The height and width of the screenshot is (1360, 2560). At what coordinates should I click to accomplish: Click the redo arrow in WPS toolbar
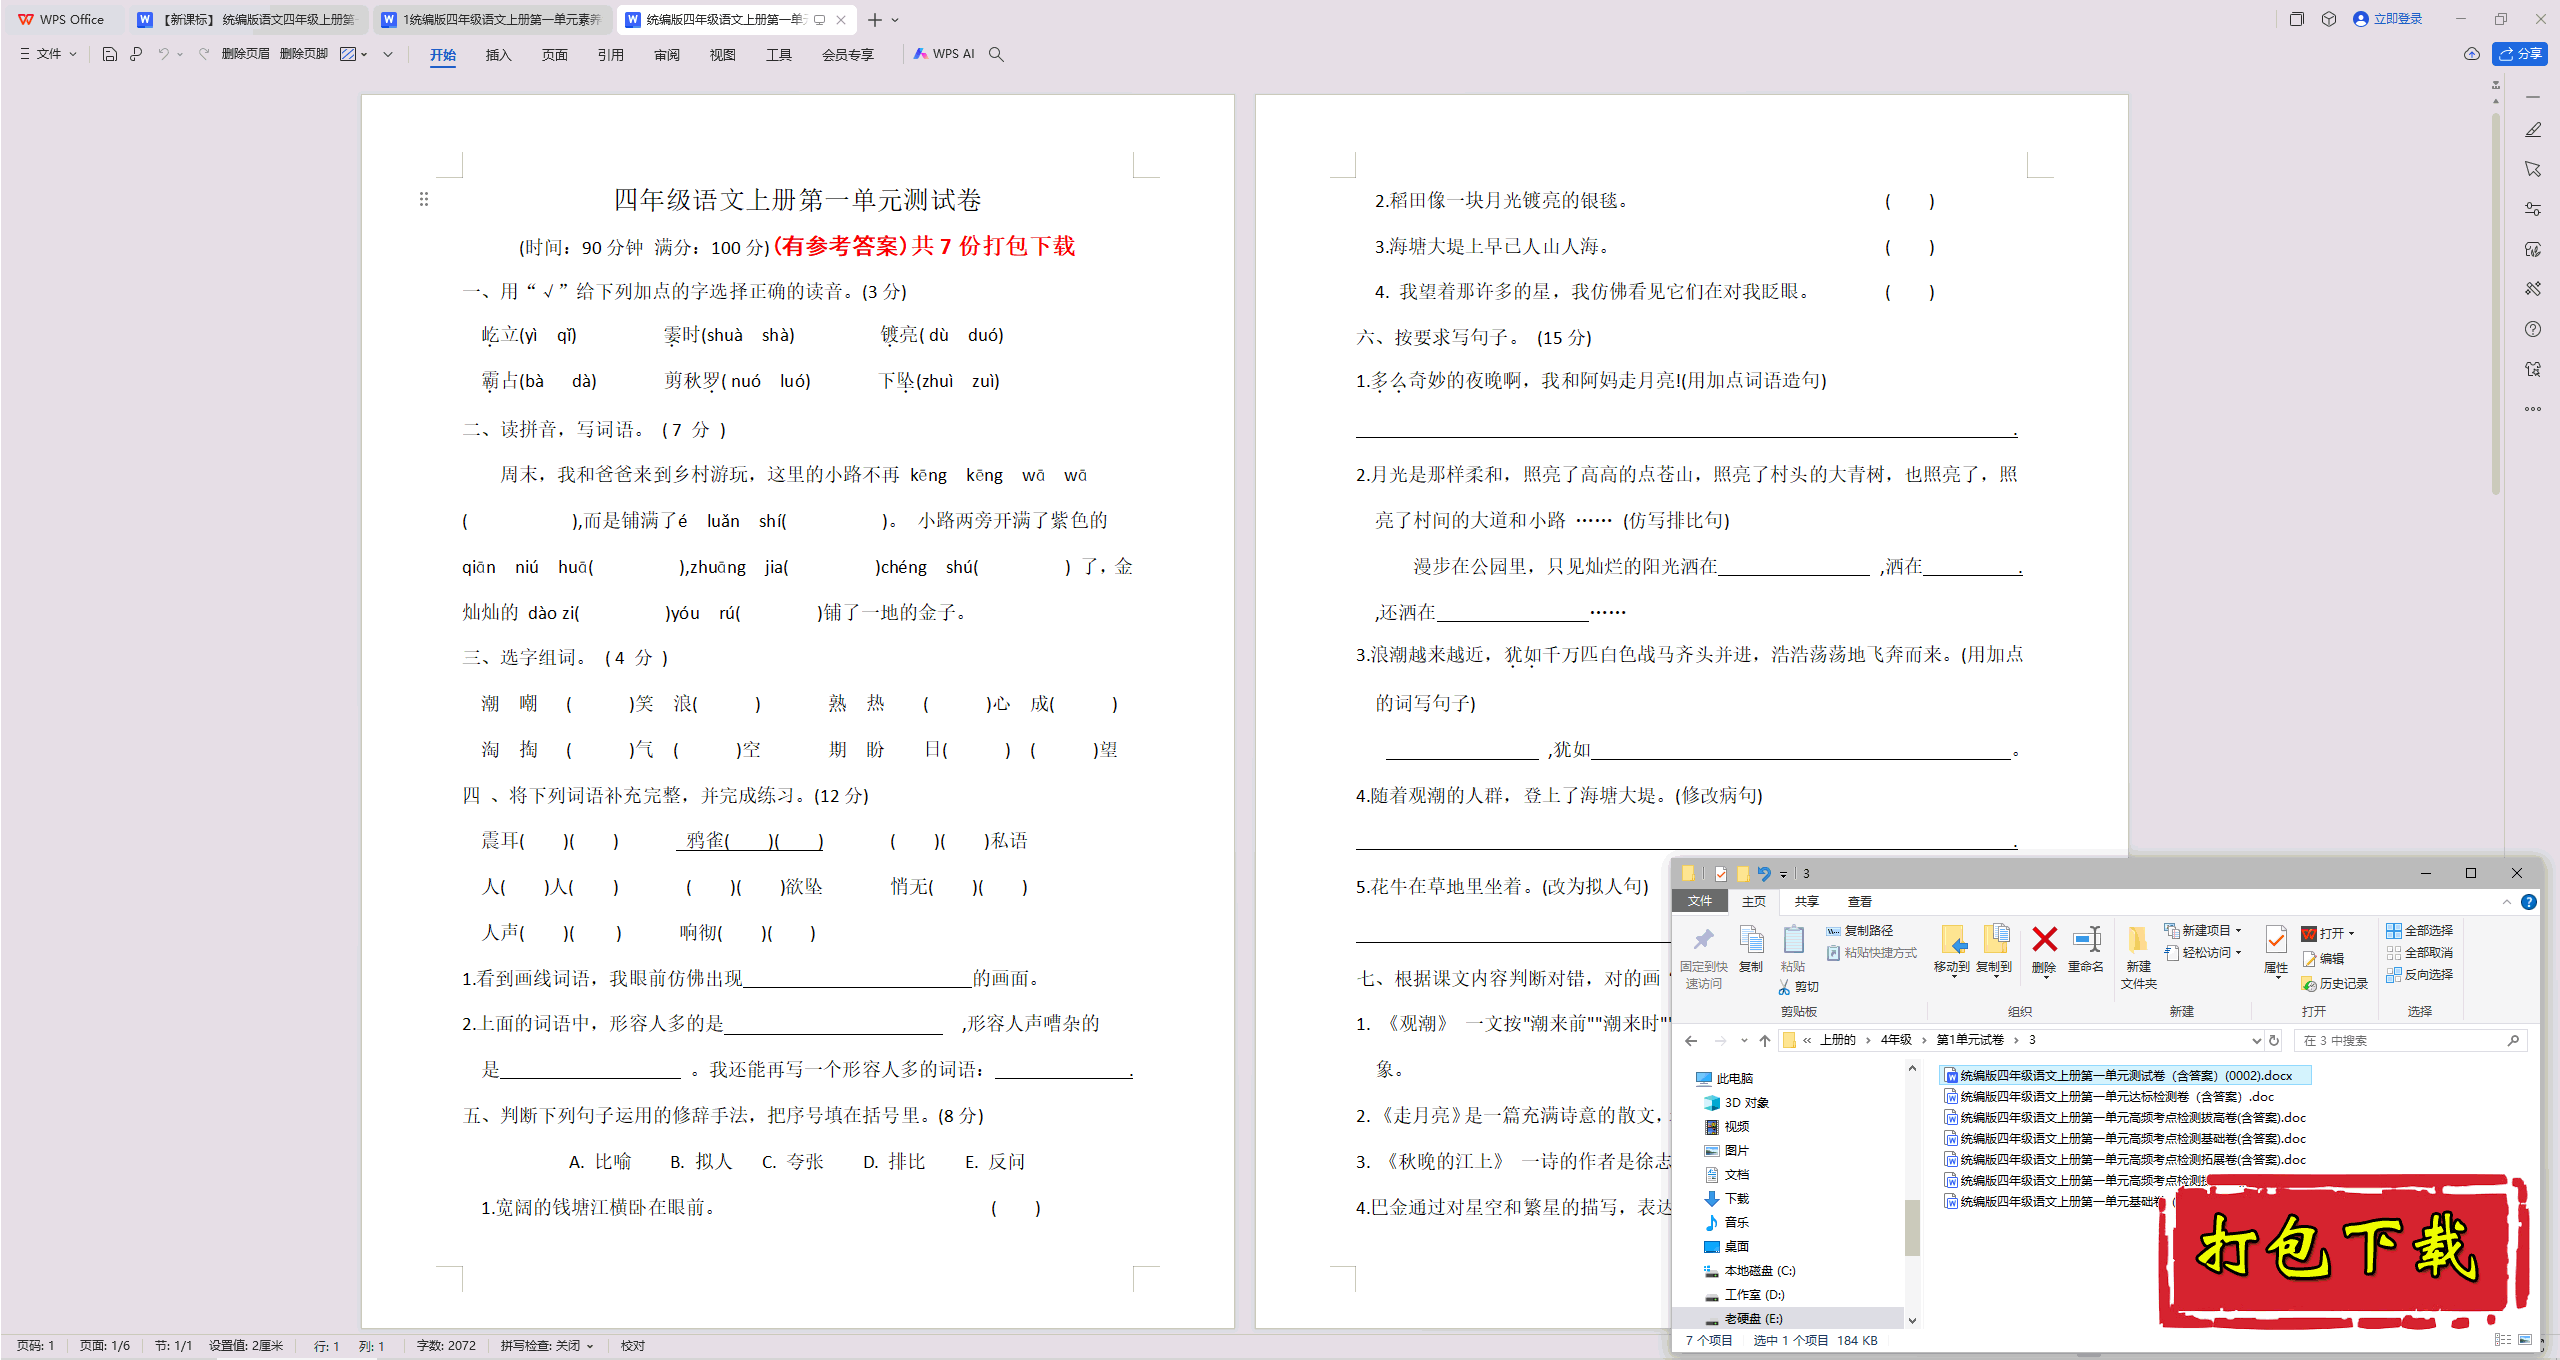click(x=204, y=54)
